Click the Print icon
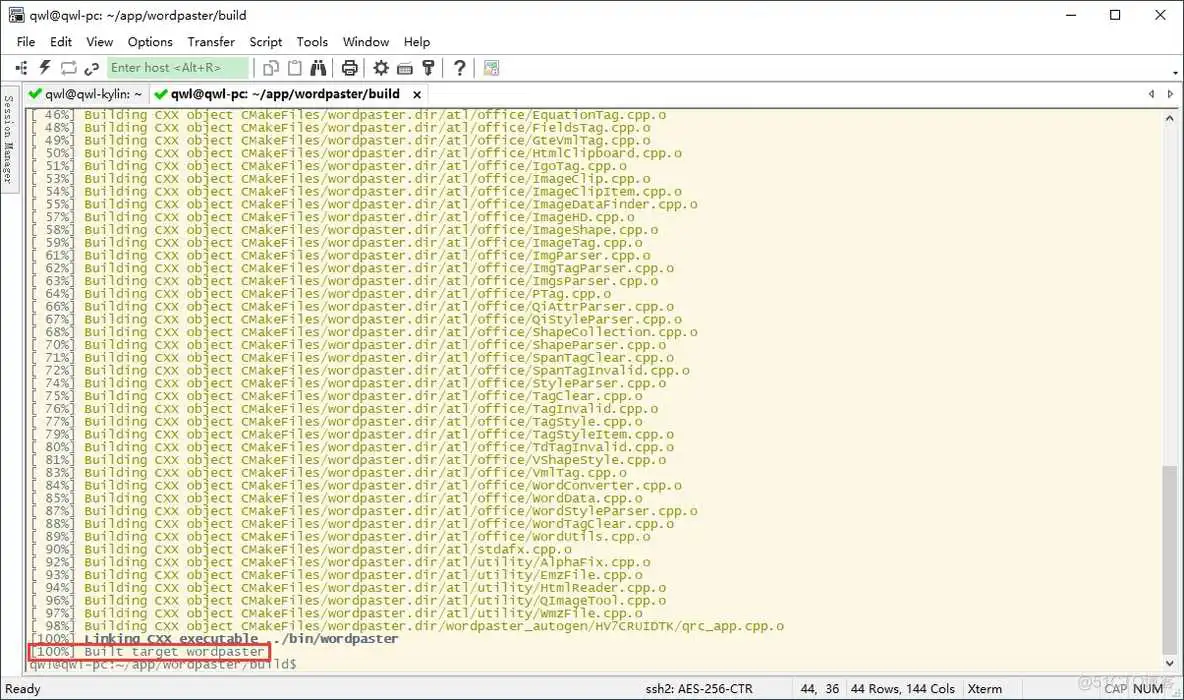Viewport: 1184px width, 700px height. (349, 68)
